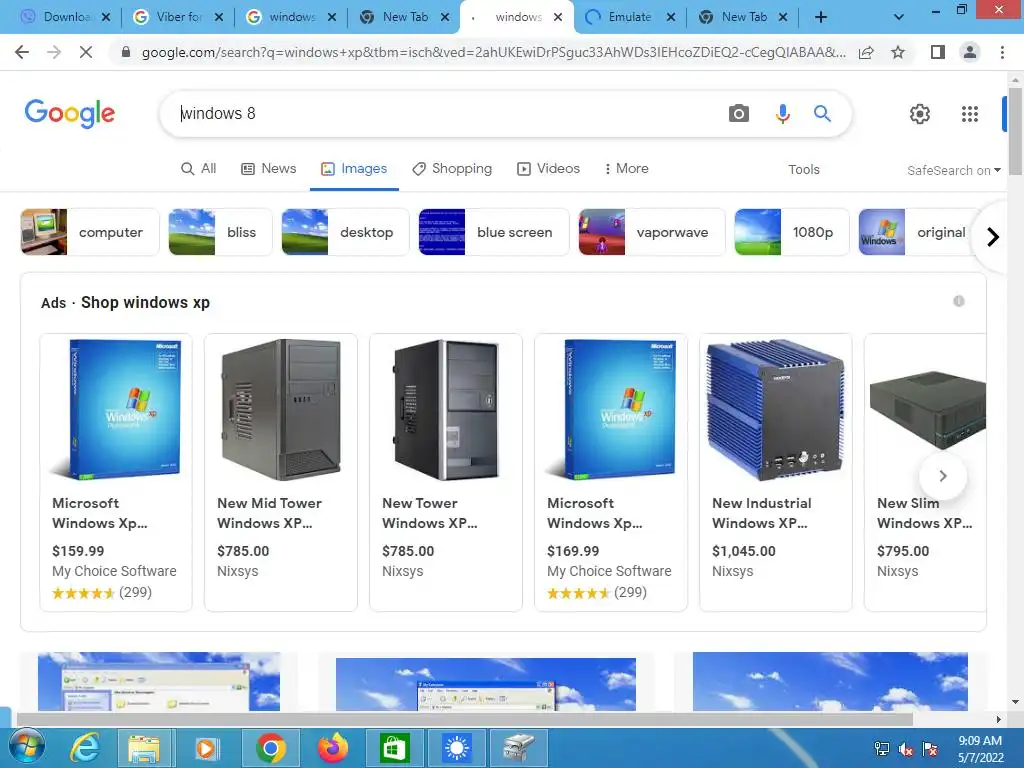Open network tray icon
The width and height of the screenshot is (1024, 768).
coord(882,749)
